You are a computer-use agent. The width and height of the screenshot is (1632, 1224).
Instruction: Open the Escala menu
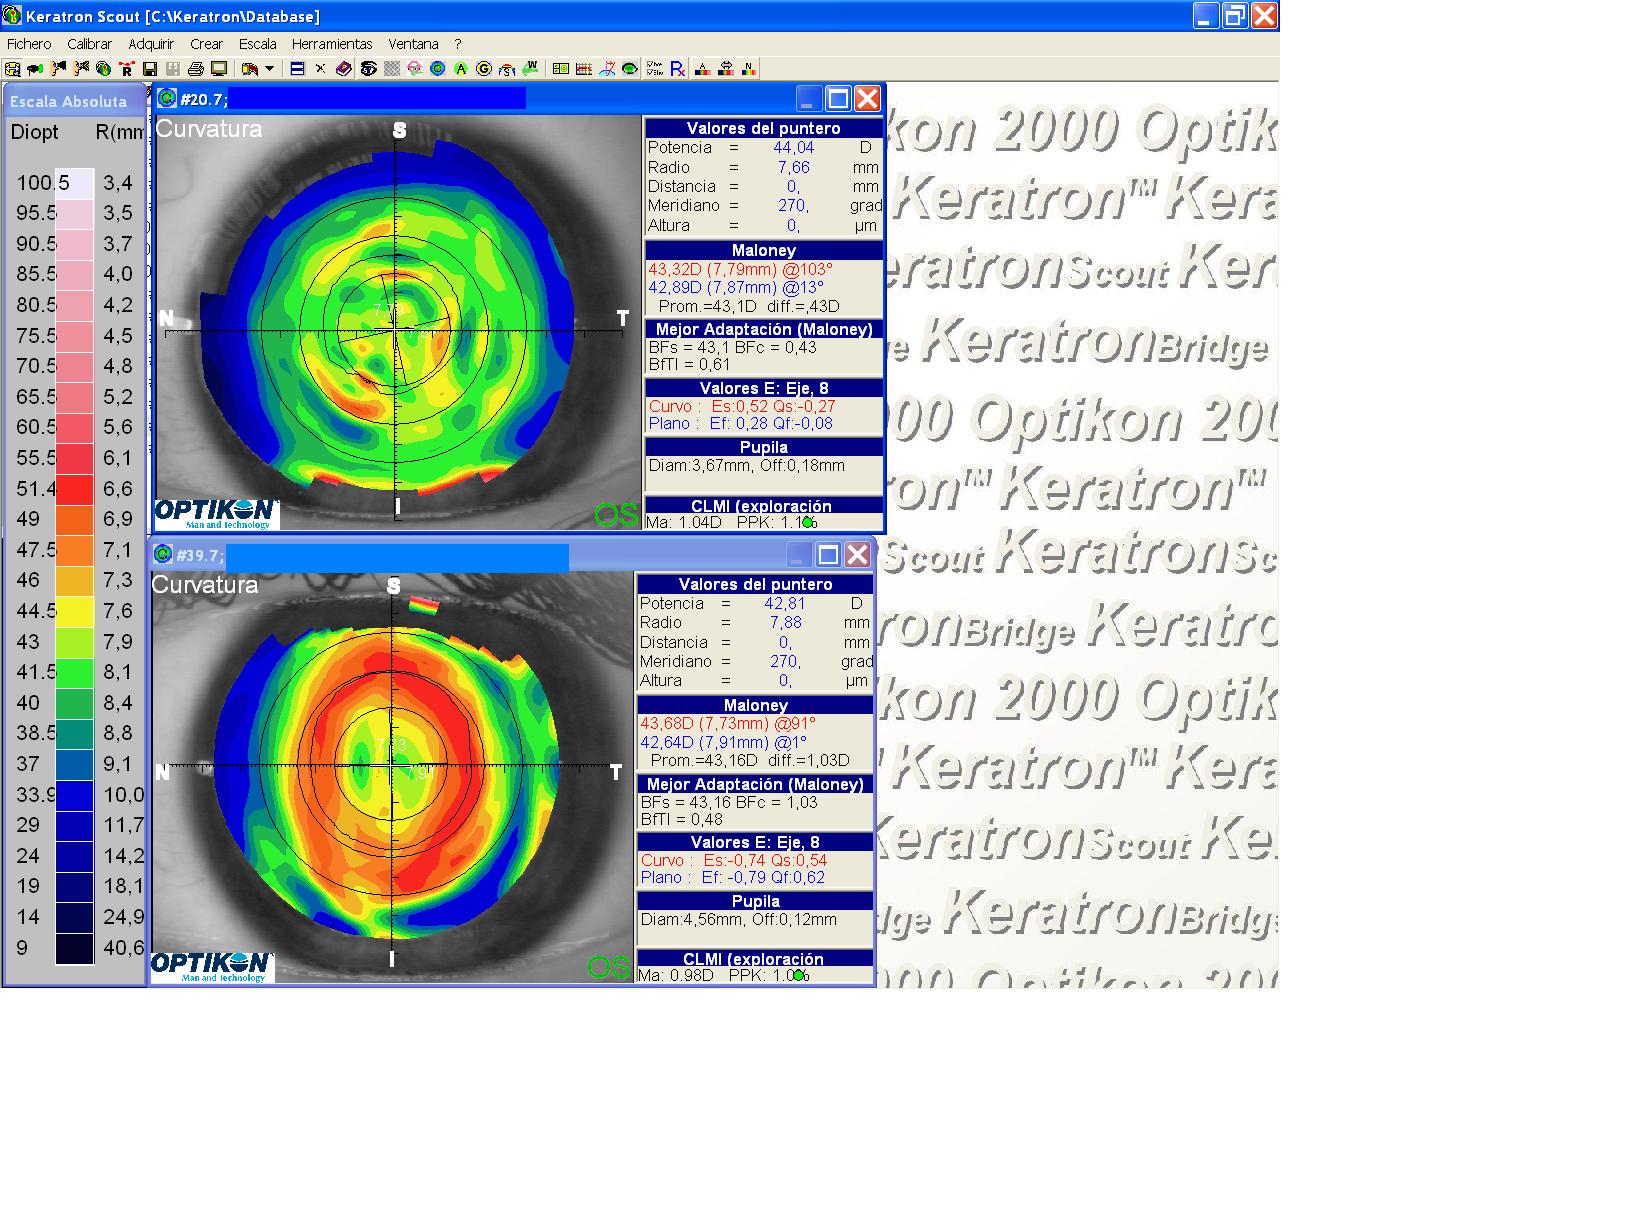(x=258, y=44)
